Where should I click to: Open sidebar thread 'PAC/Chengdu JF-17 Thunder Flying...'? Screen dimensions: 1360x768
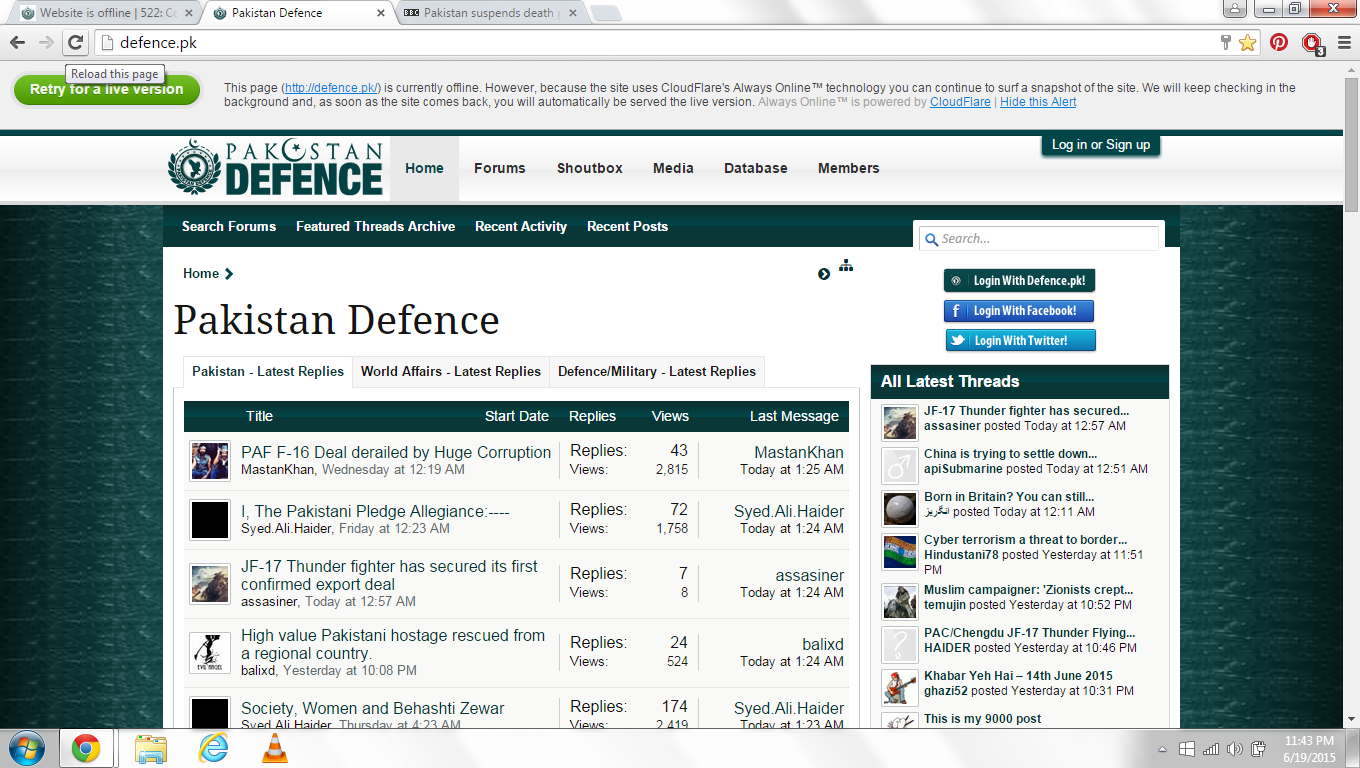point(1030,632)
